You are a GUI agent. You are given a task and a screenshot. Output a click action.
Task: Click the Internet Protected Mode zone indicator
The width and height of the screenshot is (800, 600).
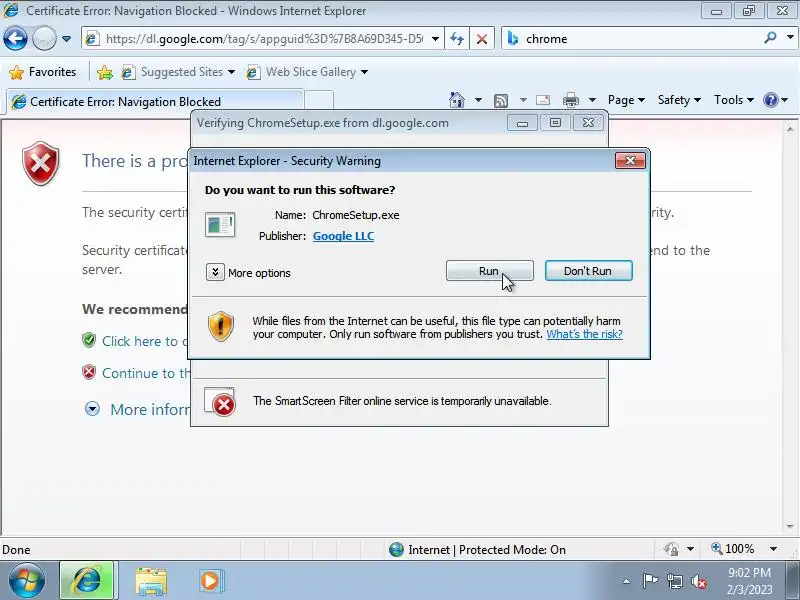477,549
